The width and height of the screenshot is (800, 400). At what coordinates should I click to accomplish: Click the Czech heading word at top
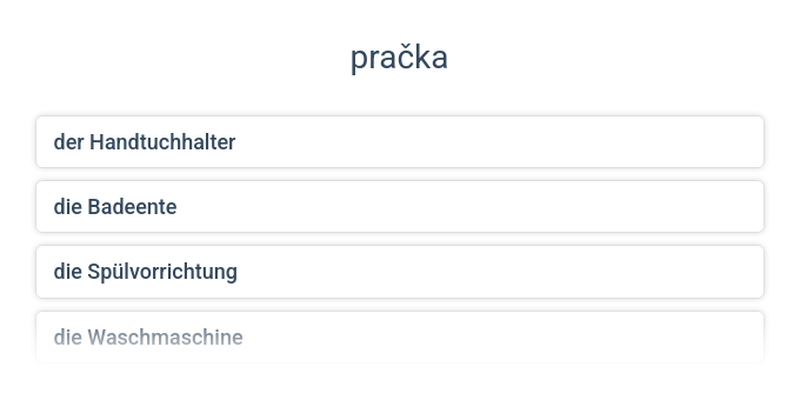coord(399,58)
